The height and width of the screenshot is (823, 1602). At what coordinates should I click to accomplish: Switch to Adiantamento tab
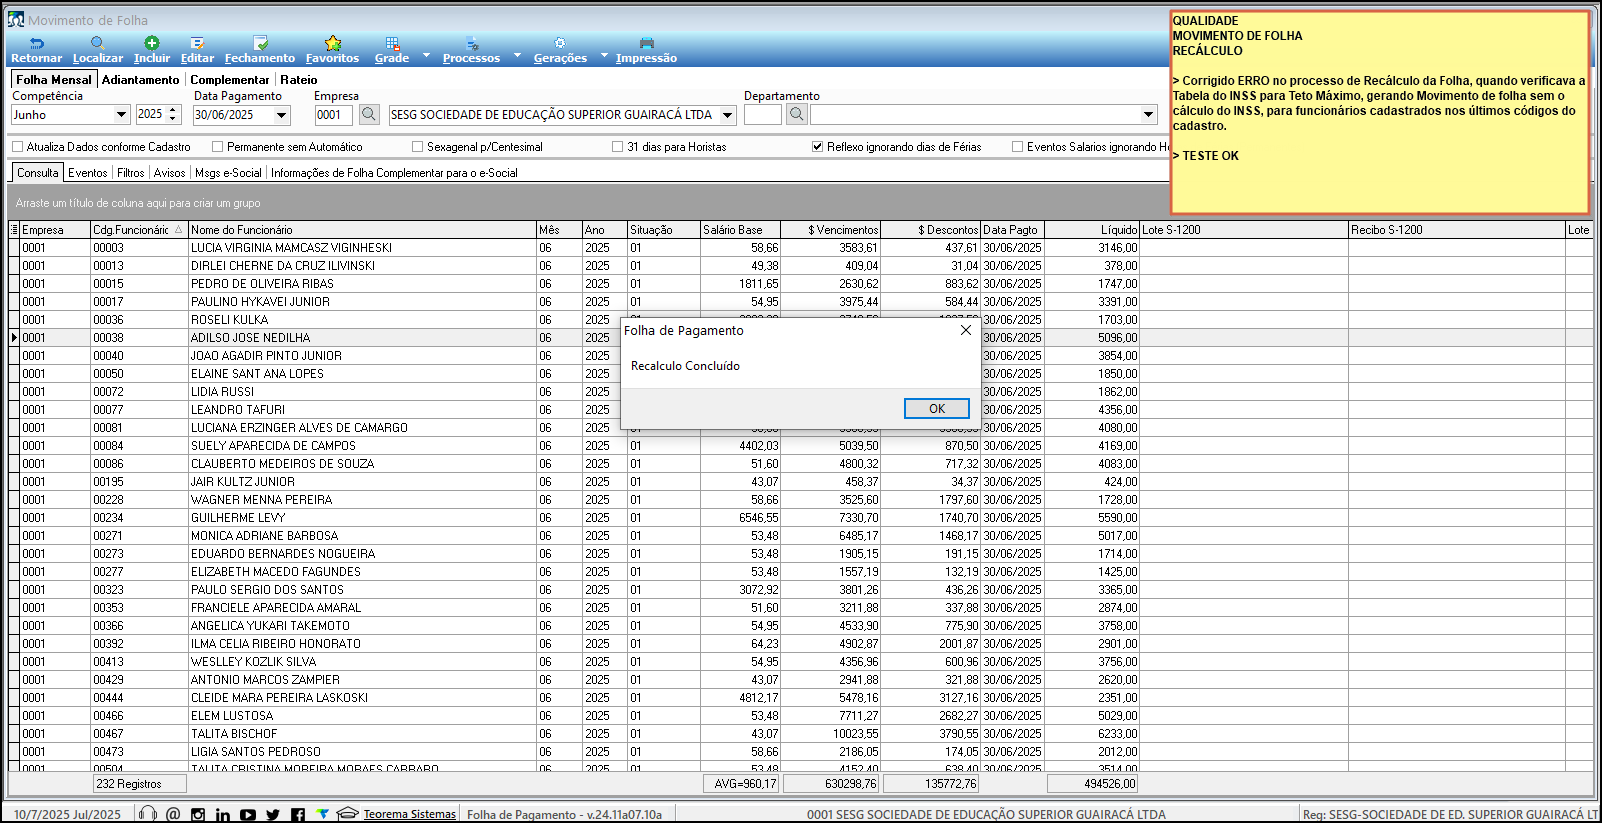click(140, 79)
